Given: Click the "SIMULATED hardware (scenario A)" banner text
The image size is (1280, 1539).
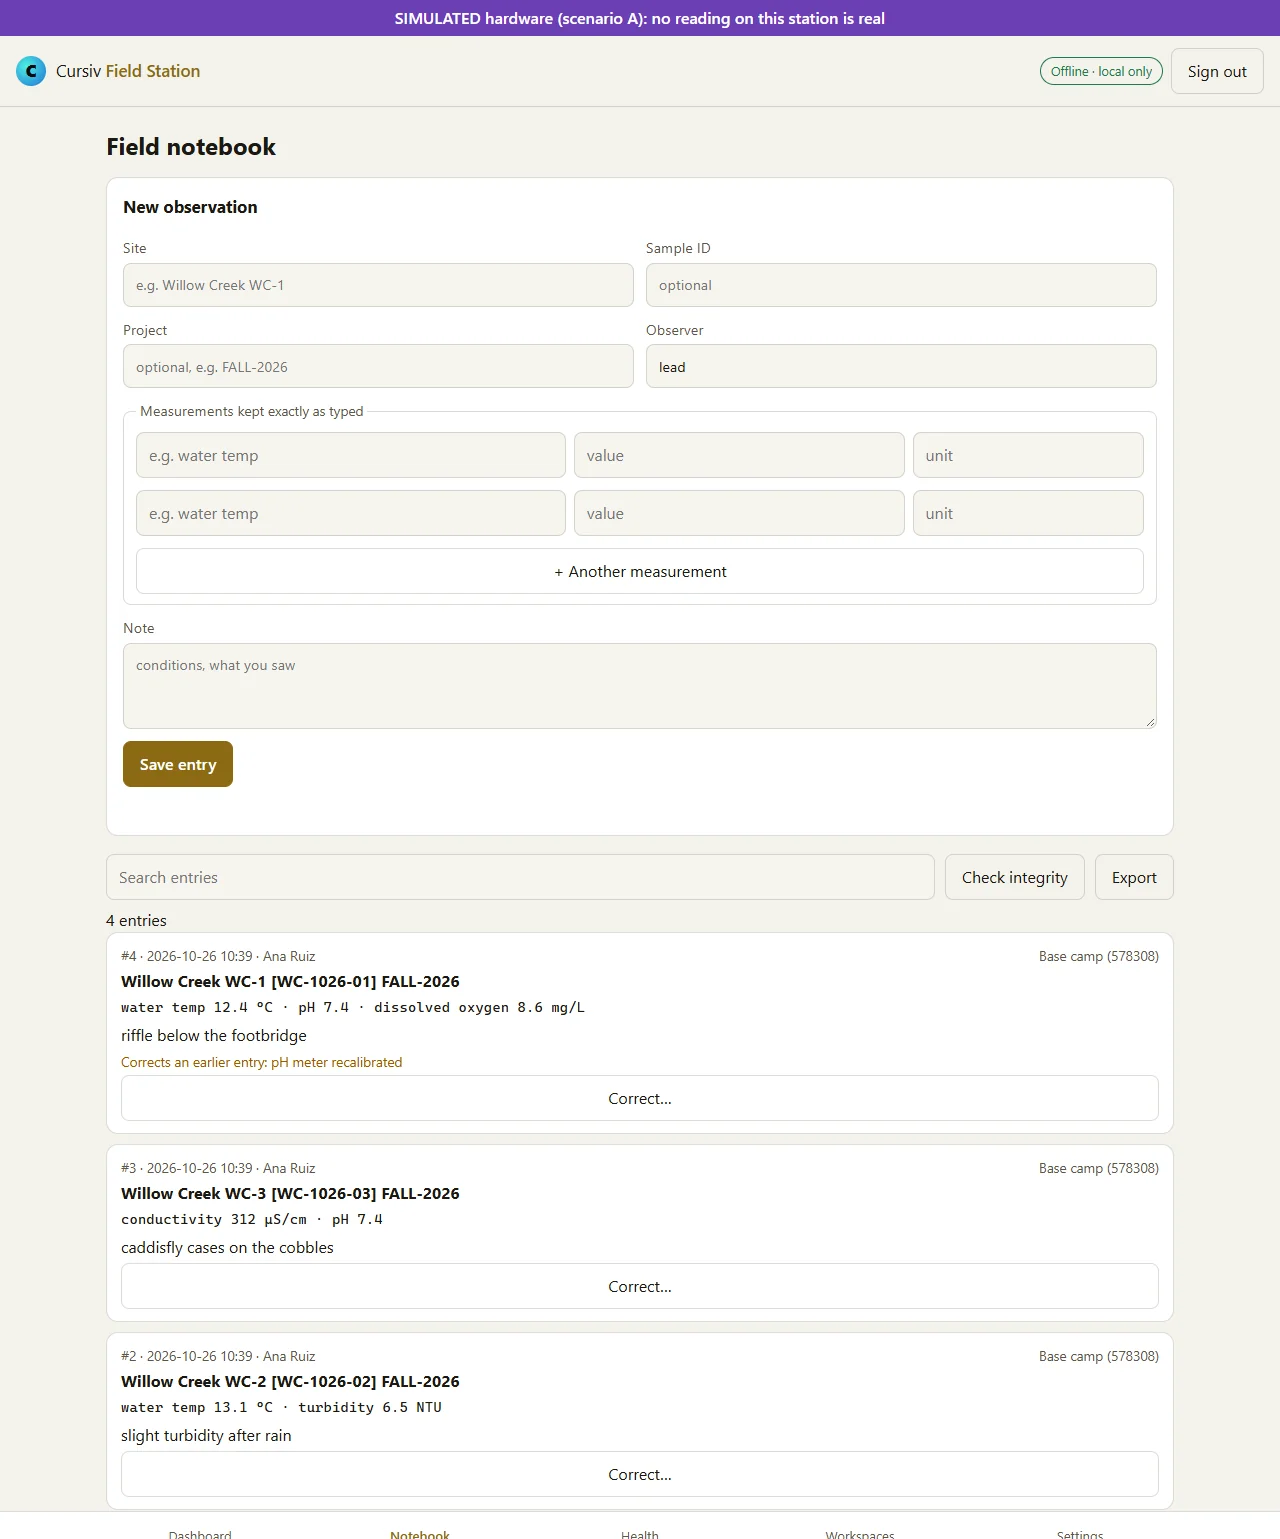Looking at the screenshot, I should pos(640,18).
